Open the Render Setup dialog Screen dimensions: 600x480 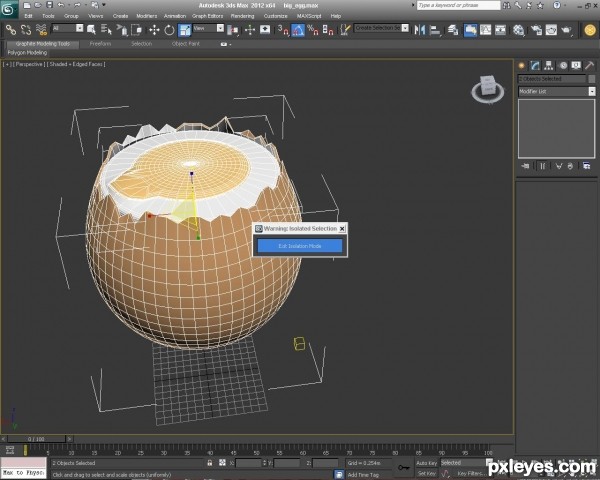[536, 29]
